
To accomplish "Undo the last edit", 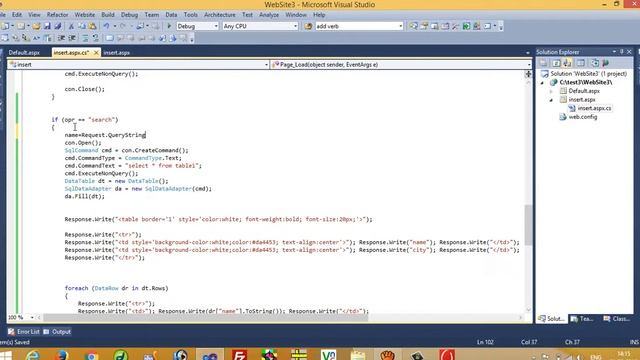I will point(106,26).
